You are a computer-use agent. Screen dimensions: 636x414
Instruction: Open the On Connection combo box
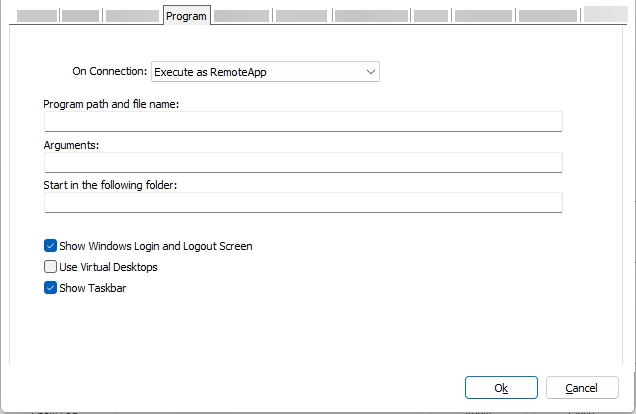click(264, 72)
